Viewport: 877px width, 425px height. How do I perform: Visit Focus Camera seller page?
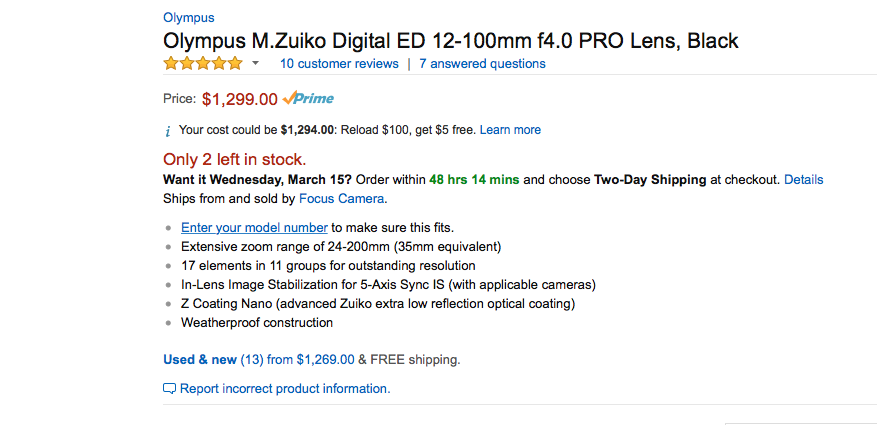click(342, 199)
